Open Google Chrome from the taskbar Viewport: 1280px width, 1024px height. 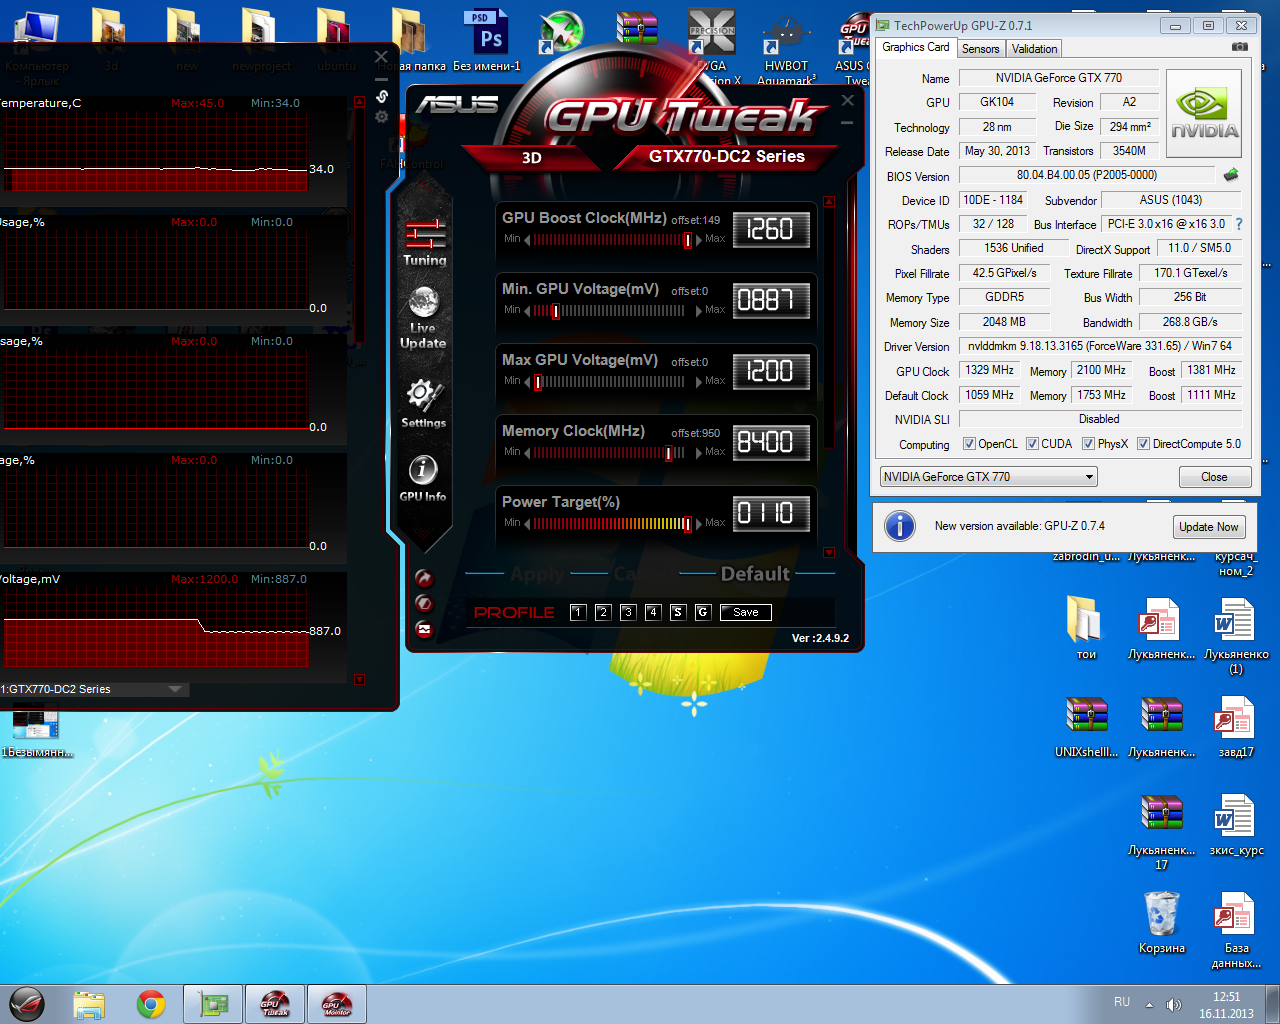pos(151,1004)
